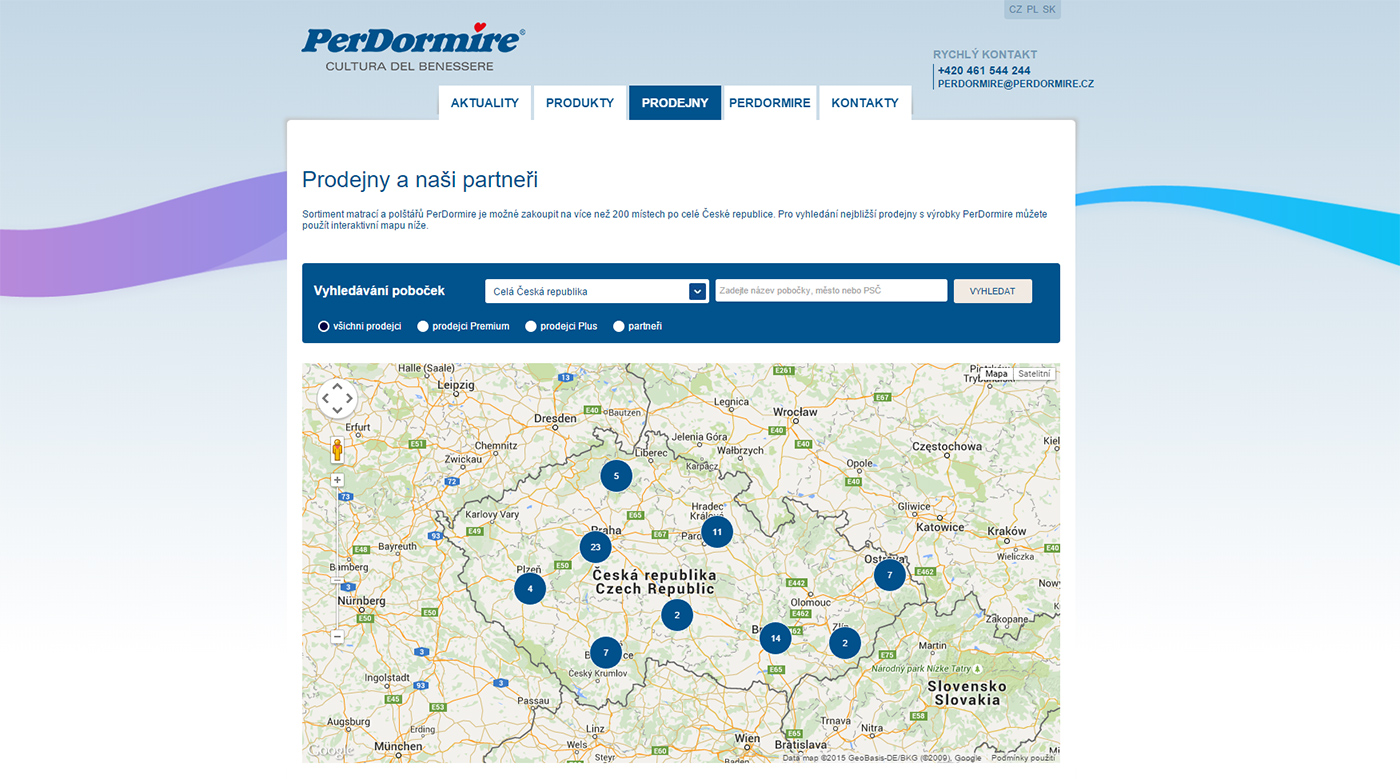Click the 'Kraków' label on the map

pos(1007,532)
